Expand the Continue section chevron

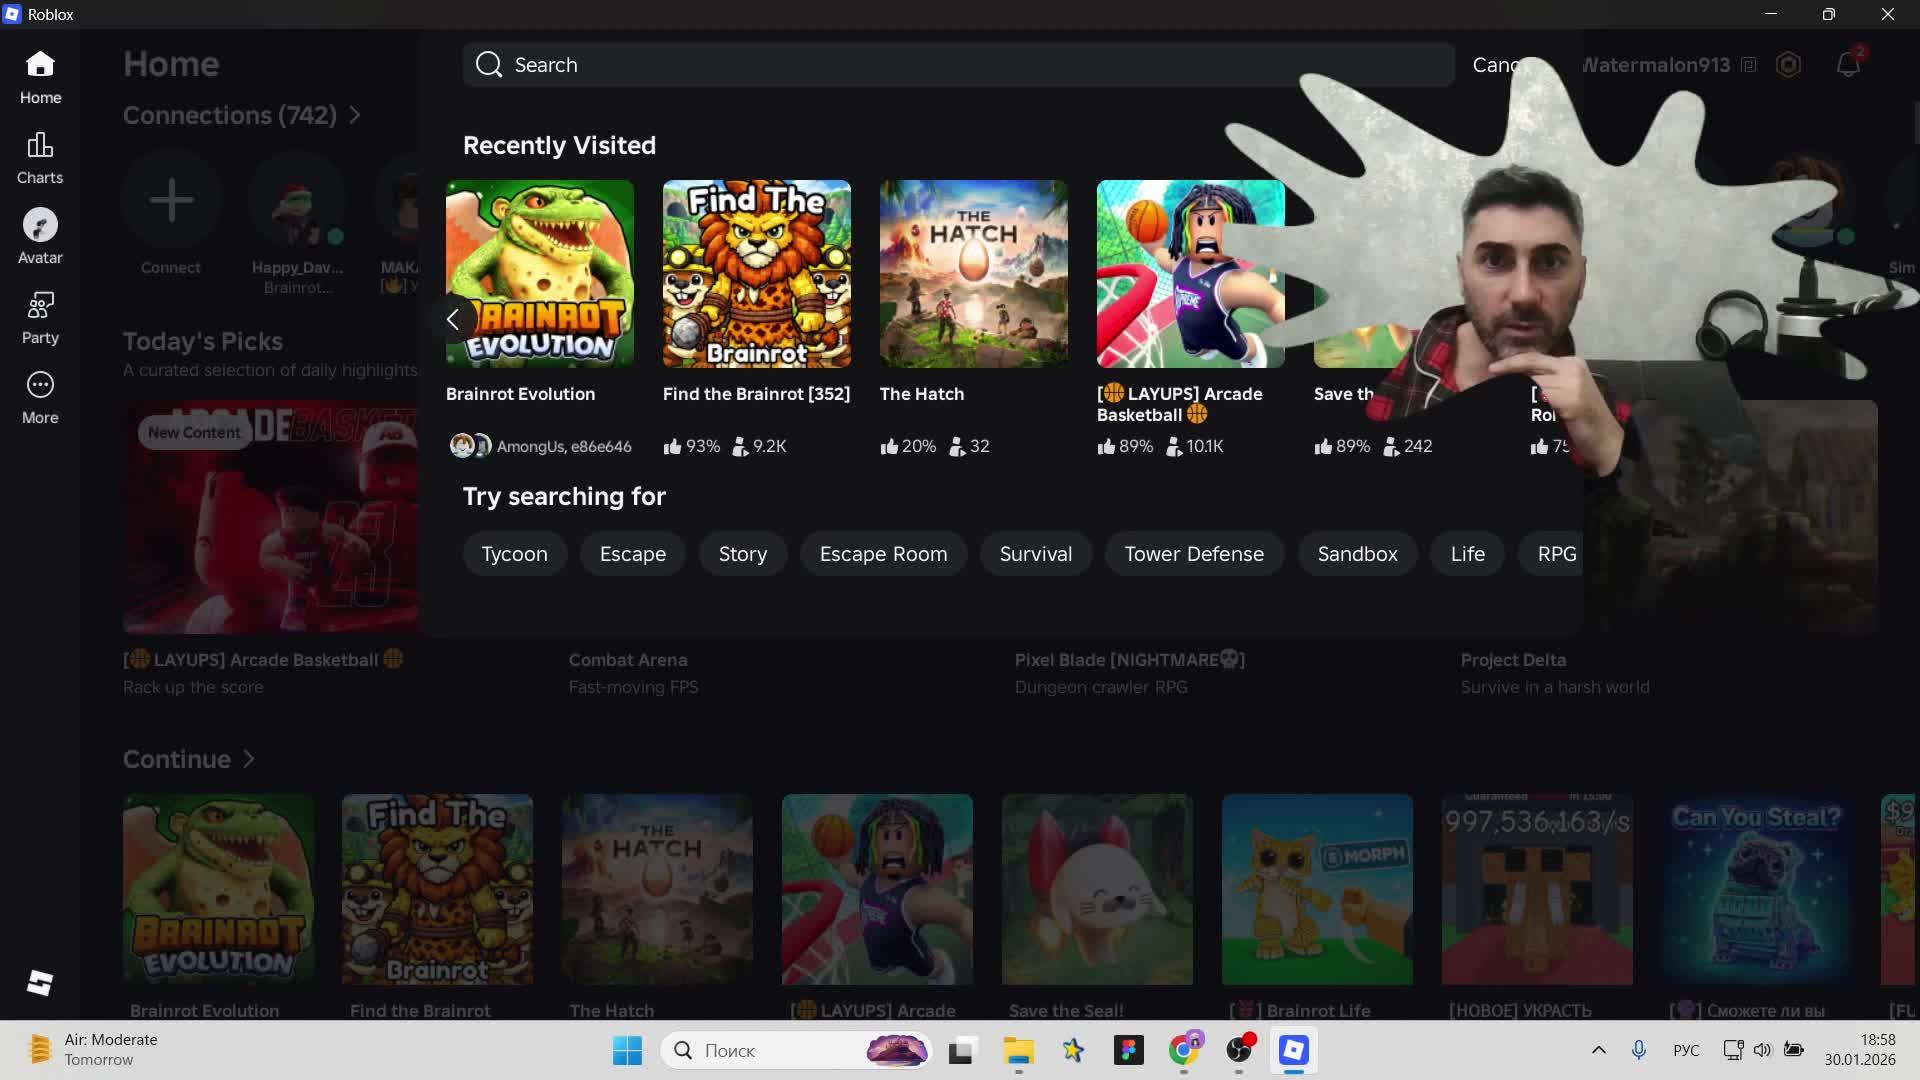coord(249,760)
